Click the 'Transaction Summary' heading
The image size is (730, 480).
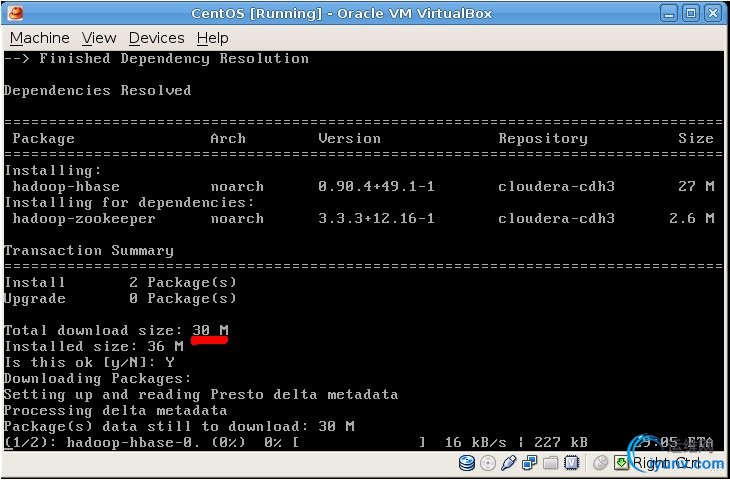pos(88,250)
